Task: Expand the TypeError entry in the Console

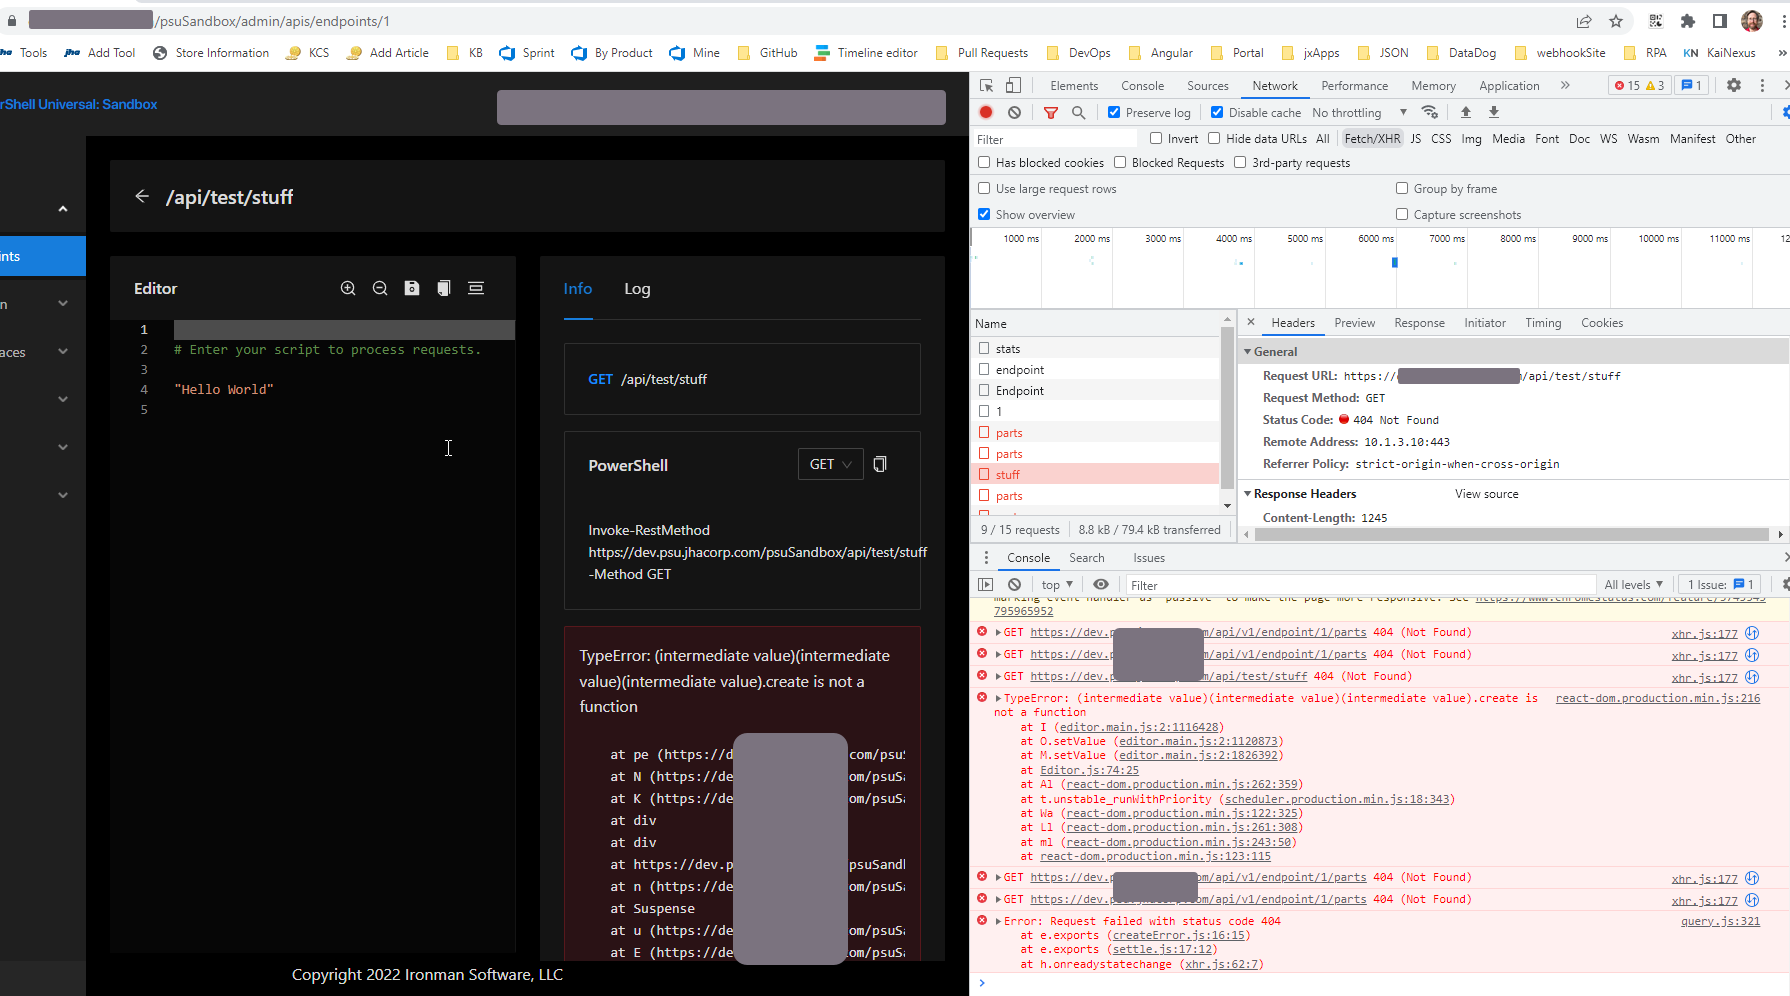Action: pos(996,697)
